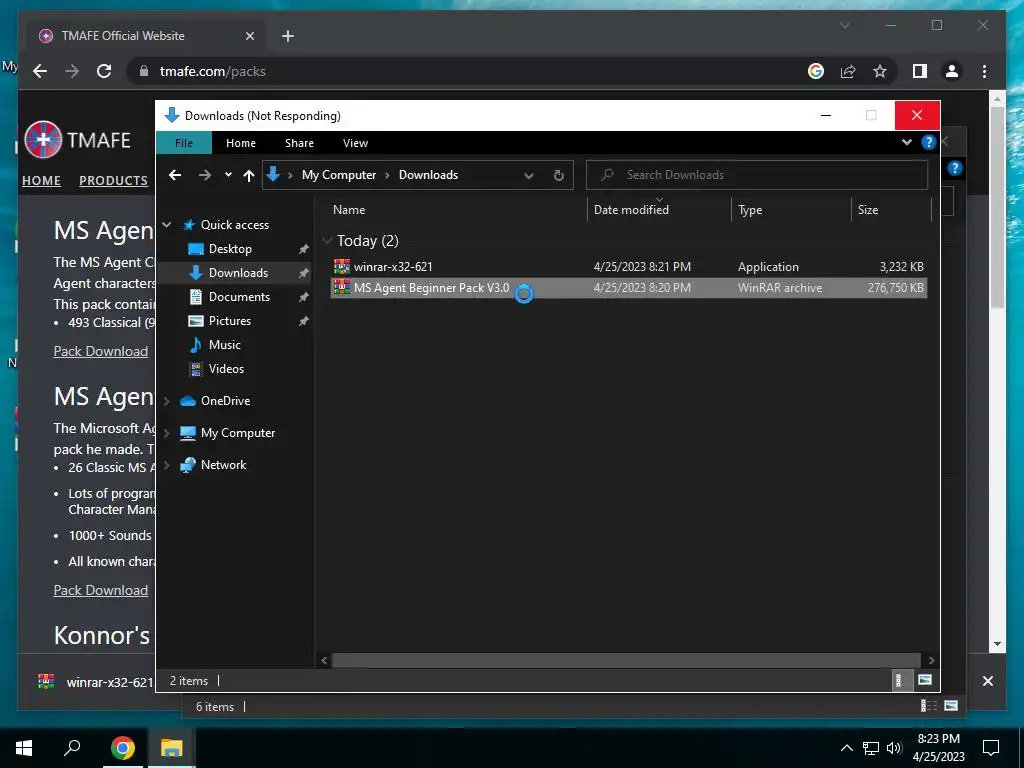Share this page icon in Chrome
1024x768 pixels.
848,71
